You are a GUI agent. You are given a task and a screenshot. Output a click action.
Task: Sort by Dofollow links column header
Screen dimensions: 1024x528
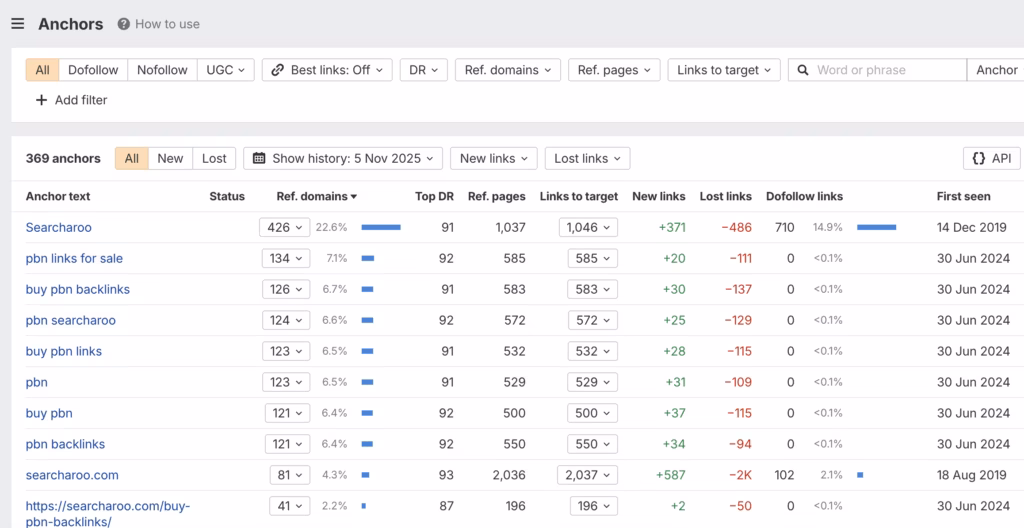805,196
